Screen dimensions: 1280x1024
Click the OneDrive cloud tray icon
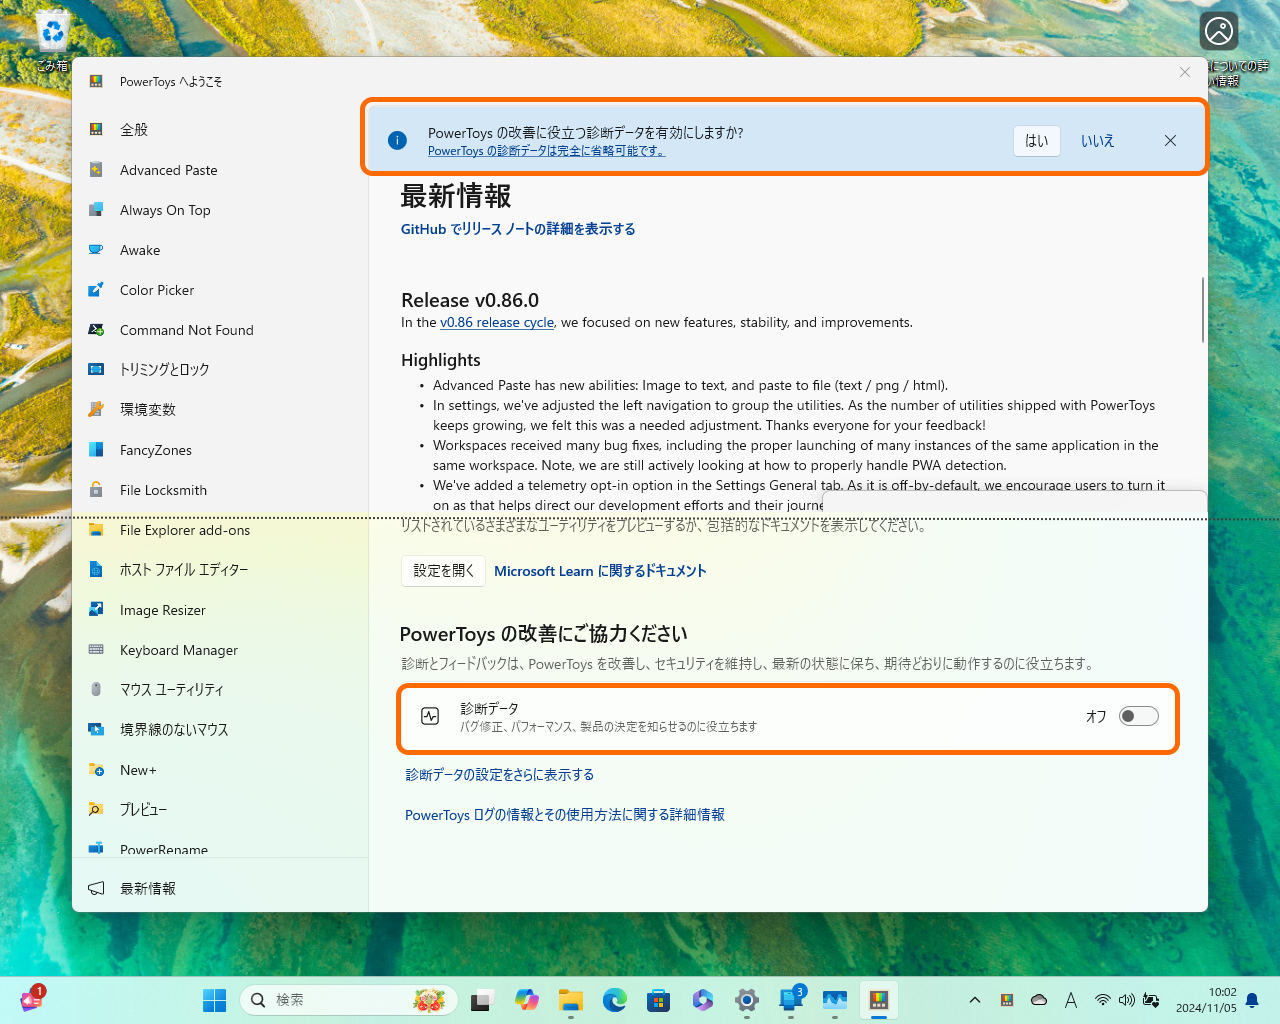click(1039, 1000)
